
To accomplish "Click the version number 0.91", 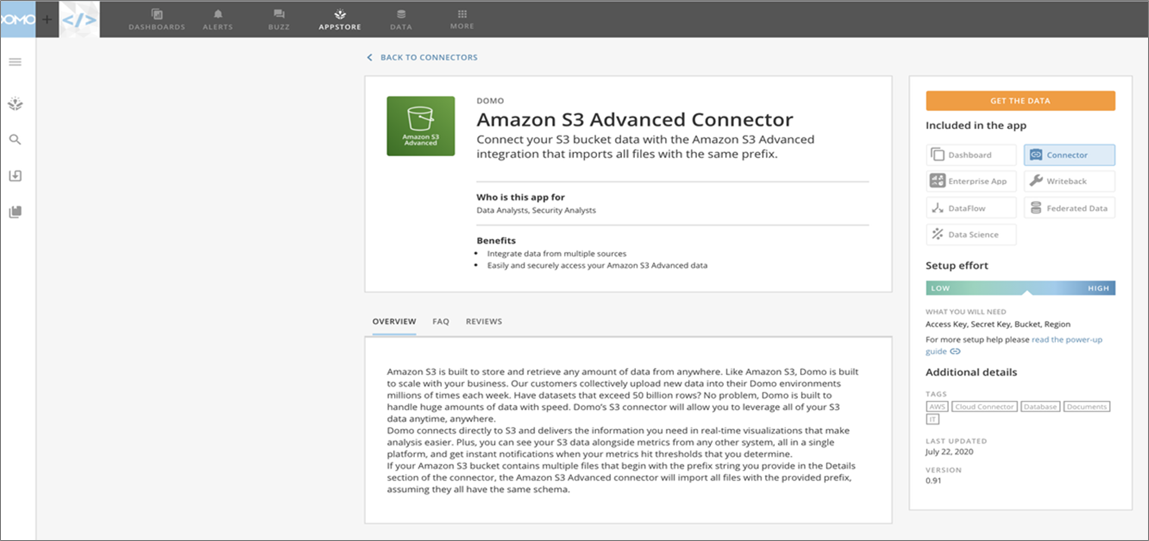I will tap(934, 480).
